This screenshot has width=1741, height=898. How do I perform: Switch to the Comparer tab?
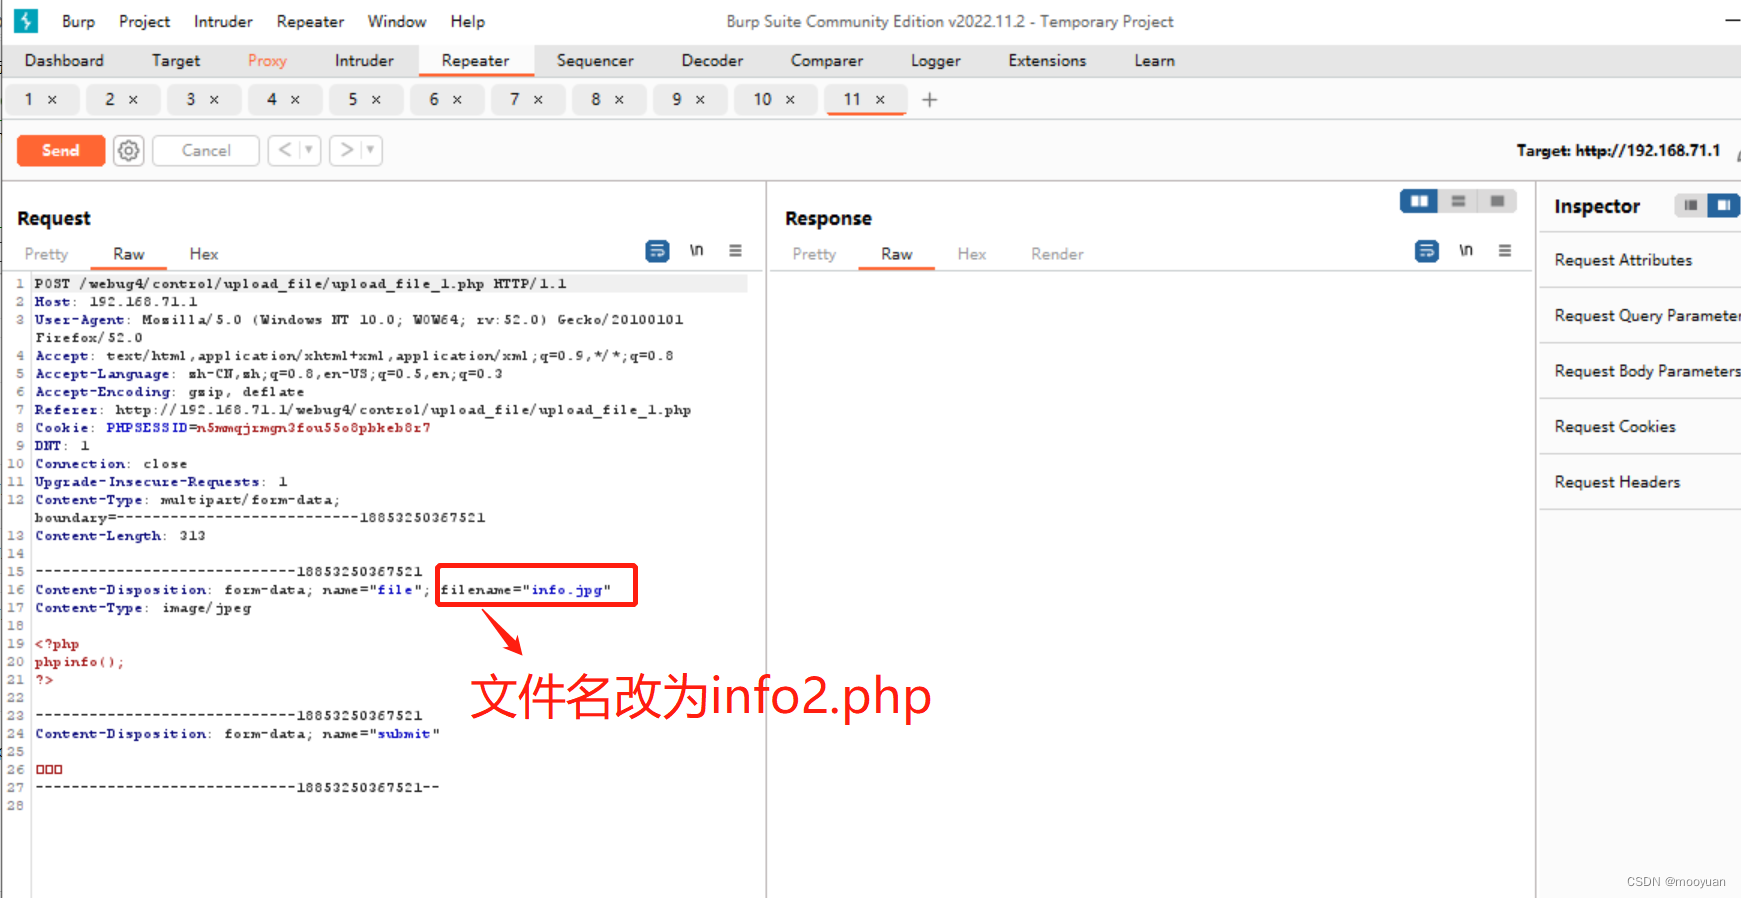coord(827,61)
